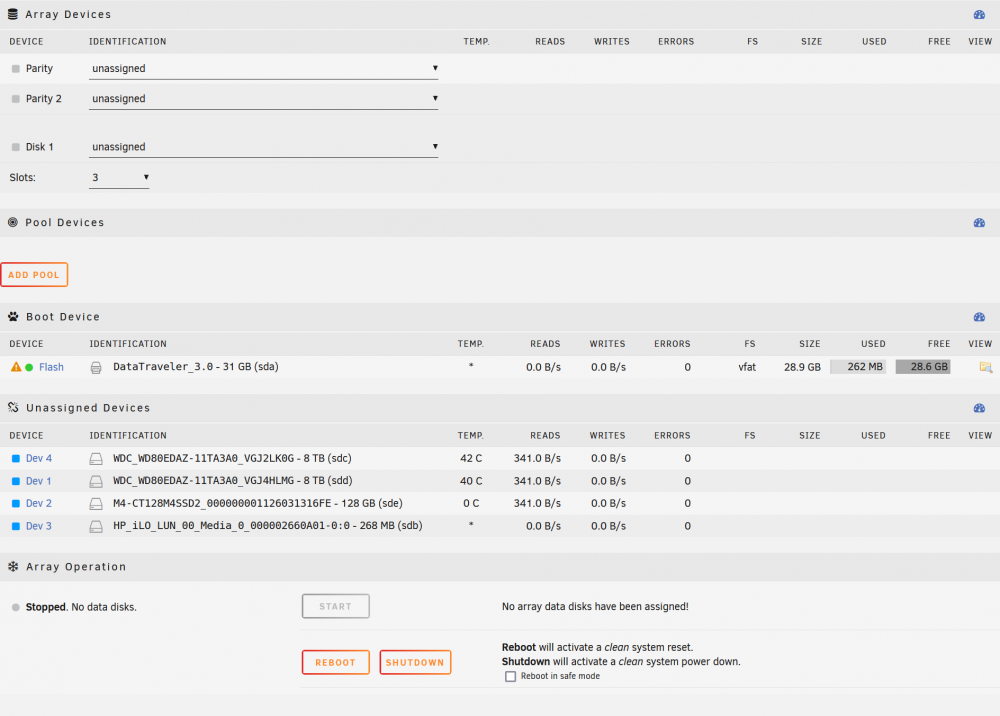The height and width of the screenshot is (716, 1000).
Task: Click blue status square for Dev 3
Action: (x=16, y=526)
